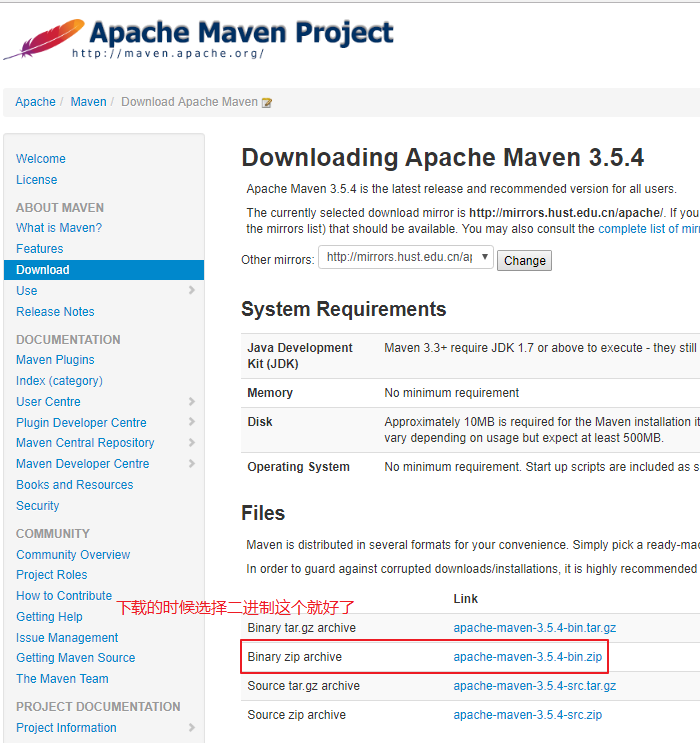Click the Disk row label
The height and width of the screenshot is (743, 700).
coord(260,422)
